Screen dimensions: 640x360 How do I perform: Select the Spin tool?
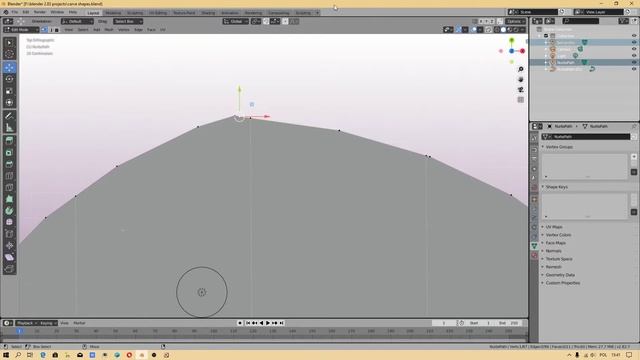[x=9, y=211]
